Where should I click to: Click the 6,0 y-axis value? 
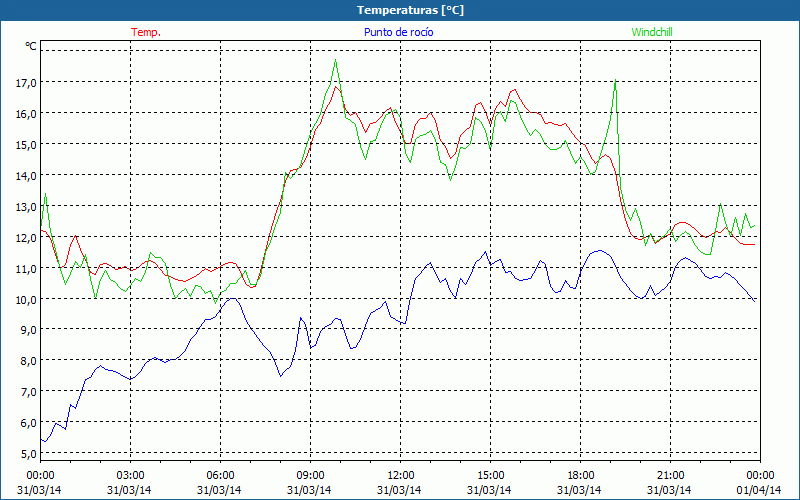tap(28, 422)
